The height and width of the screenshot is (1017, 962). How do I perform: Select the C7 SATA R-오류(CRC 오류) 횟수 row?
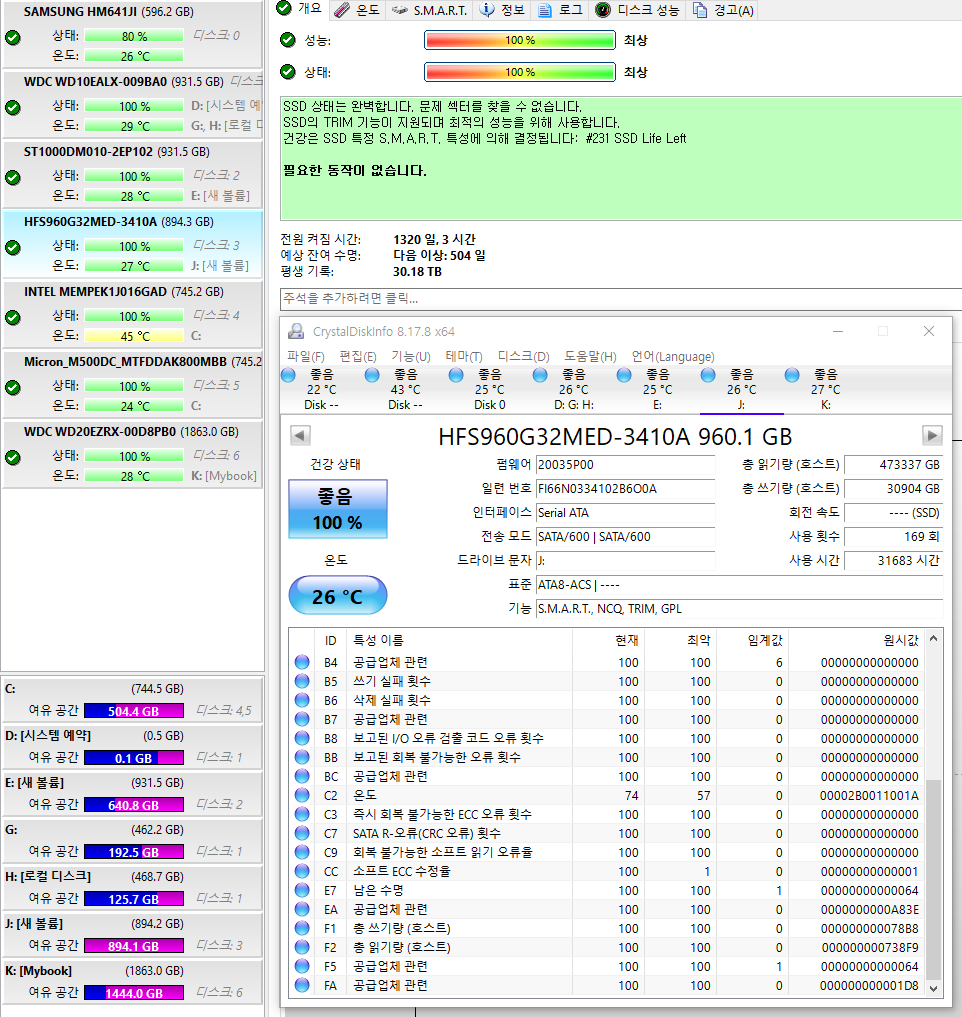607,833
